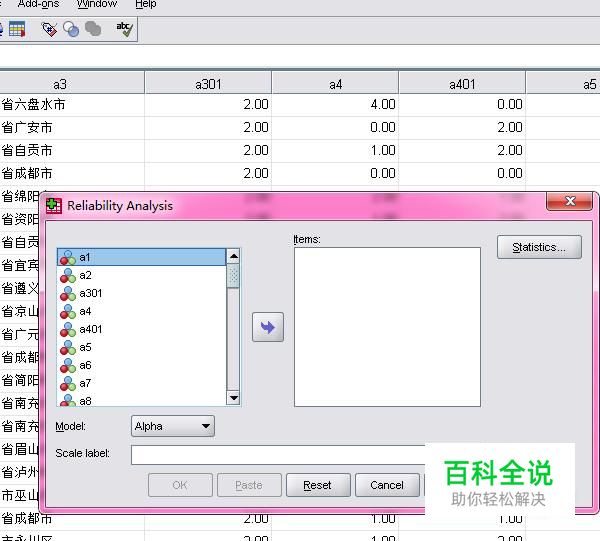600x541 pixels.
Task: Select variable a7 in the list
Action: (141, 383)
